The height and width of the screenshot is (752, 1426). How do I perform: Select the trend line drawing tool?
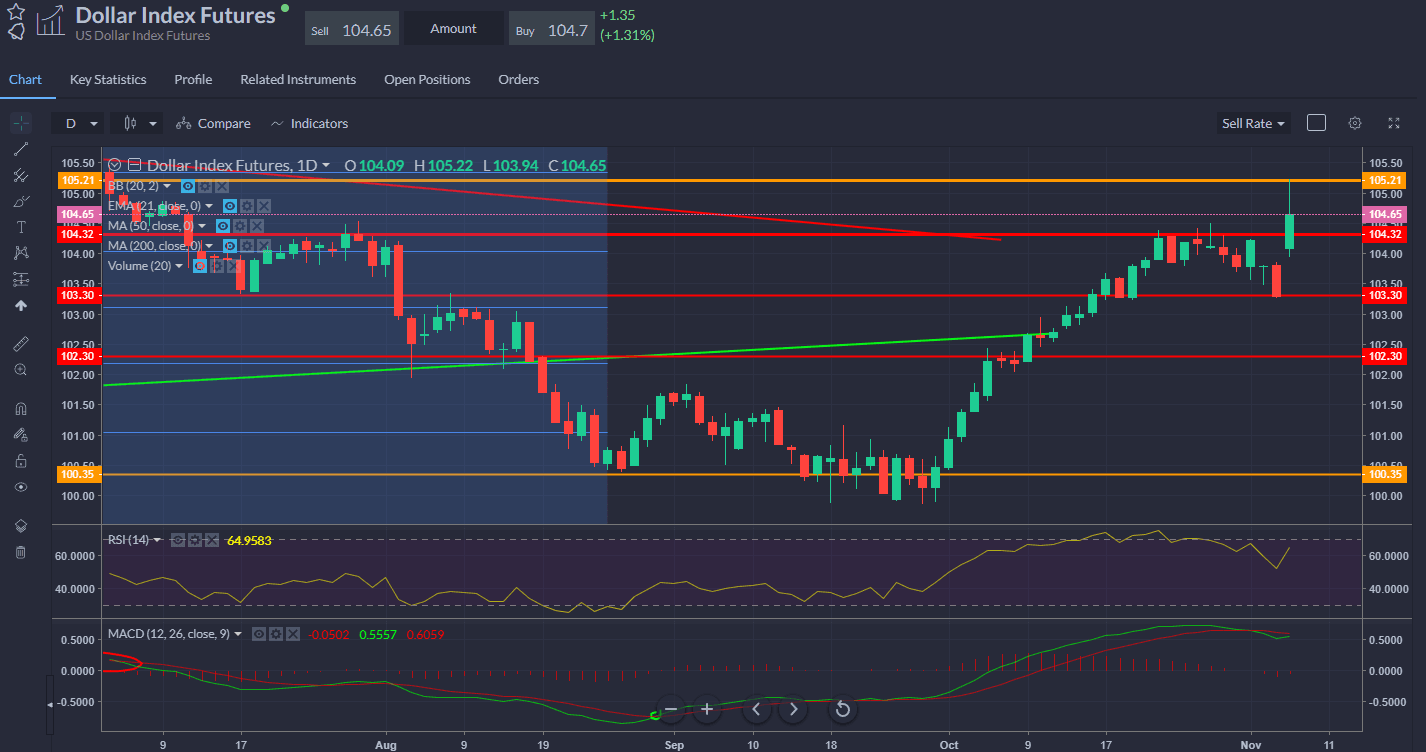click(21, 150)
